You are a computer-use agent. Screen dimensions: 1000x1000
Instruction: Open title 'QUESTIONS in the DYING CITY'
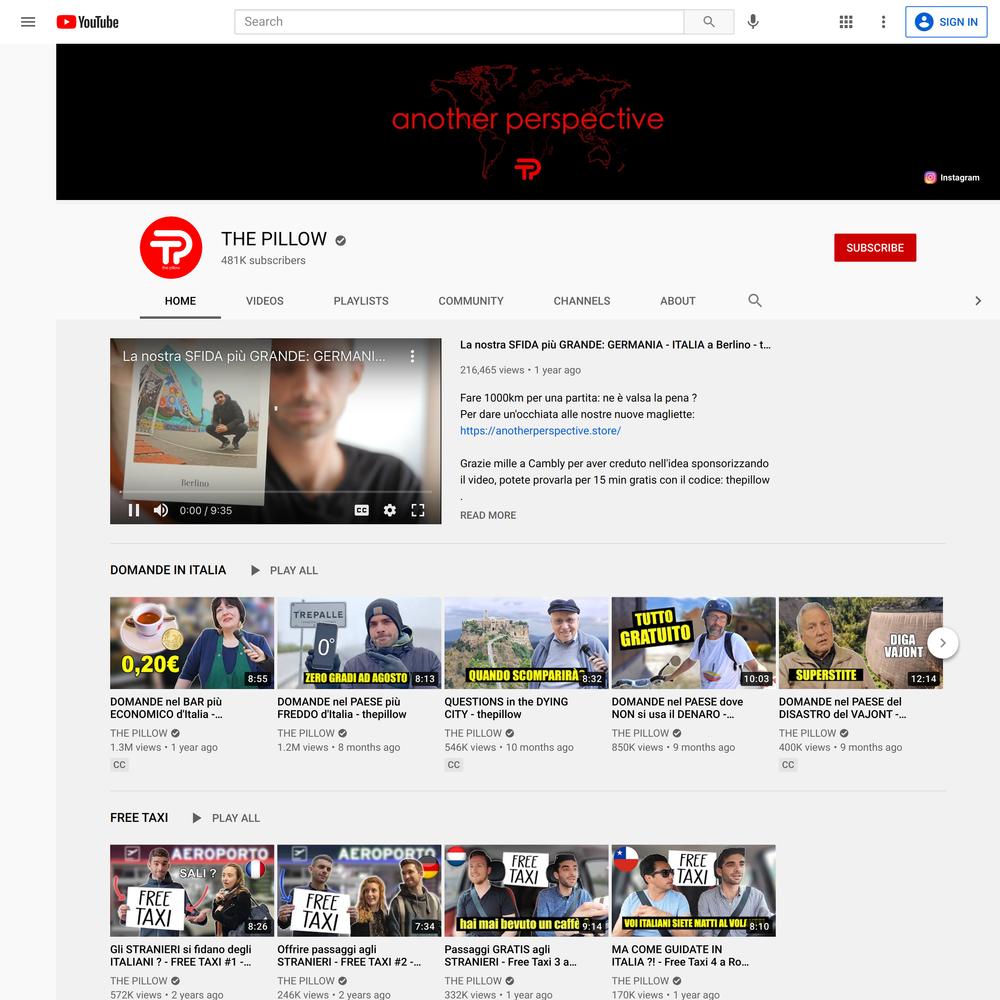(x=506, y=708)
